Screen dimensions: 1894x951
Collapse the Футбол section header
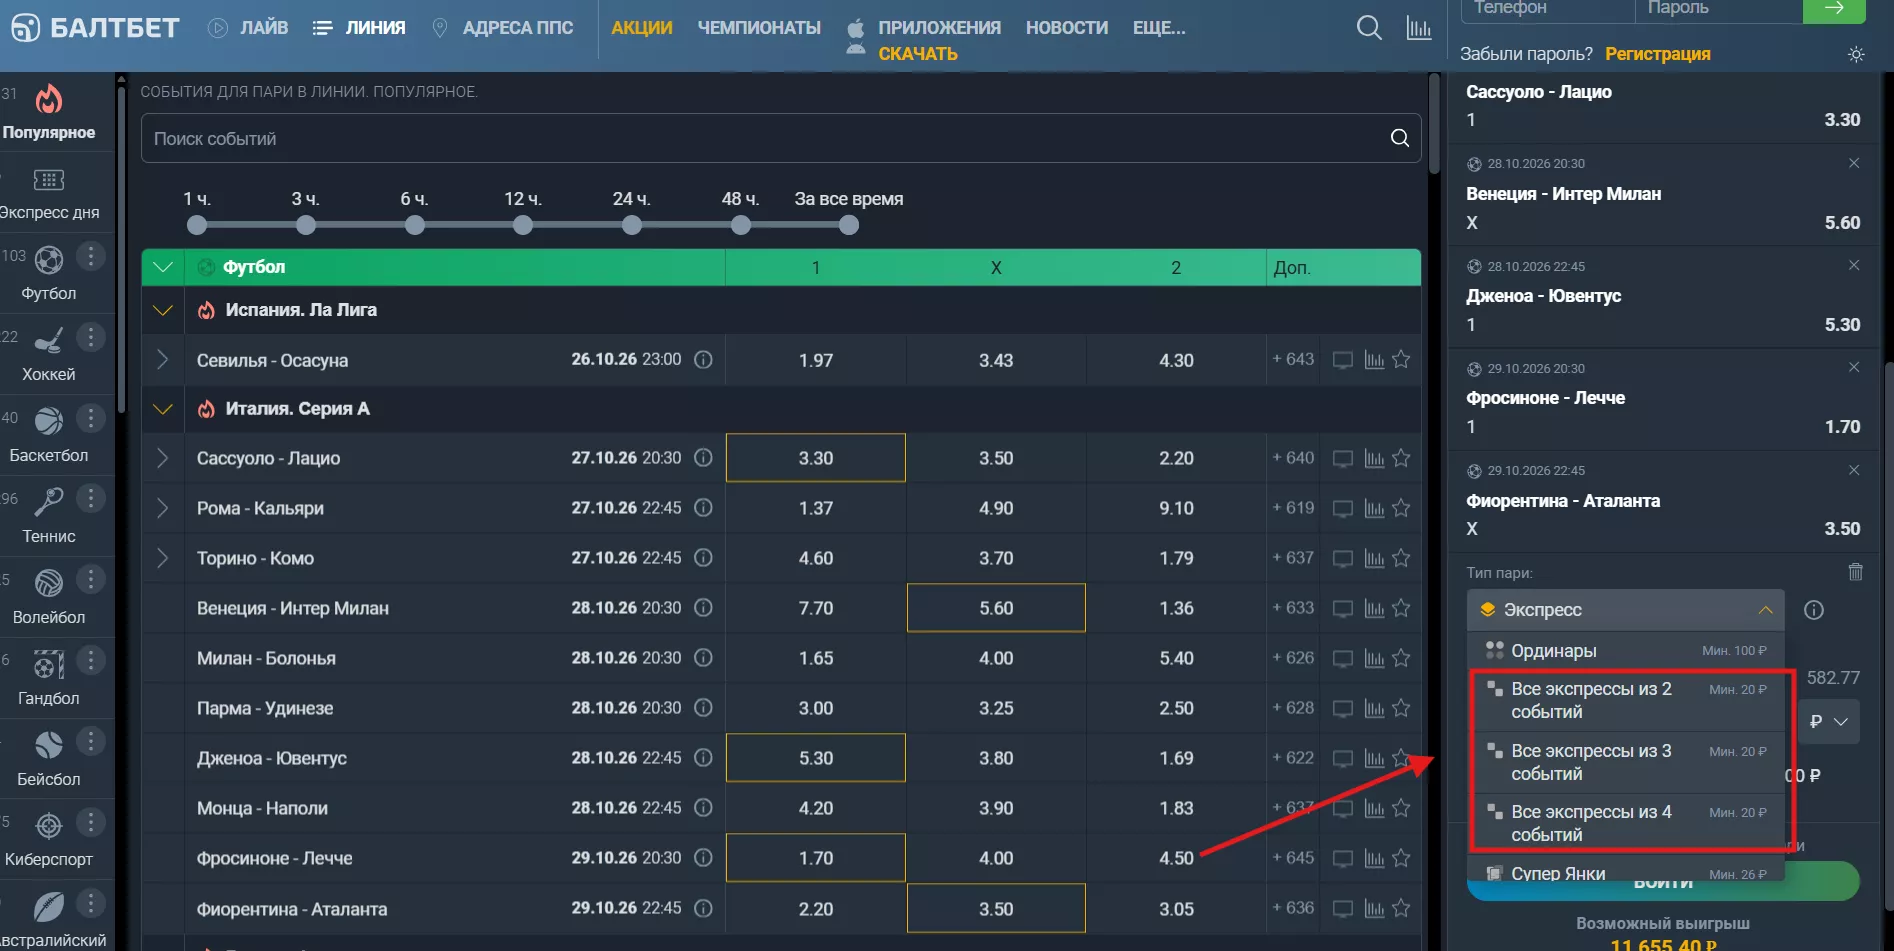(x=163, y=267)
